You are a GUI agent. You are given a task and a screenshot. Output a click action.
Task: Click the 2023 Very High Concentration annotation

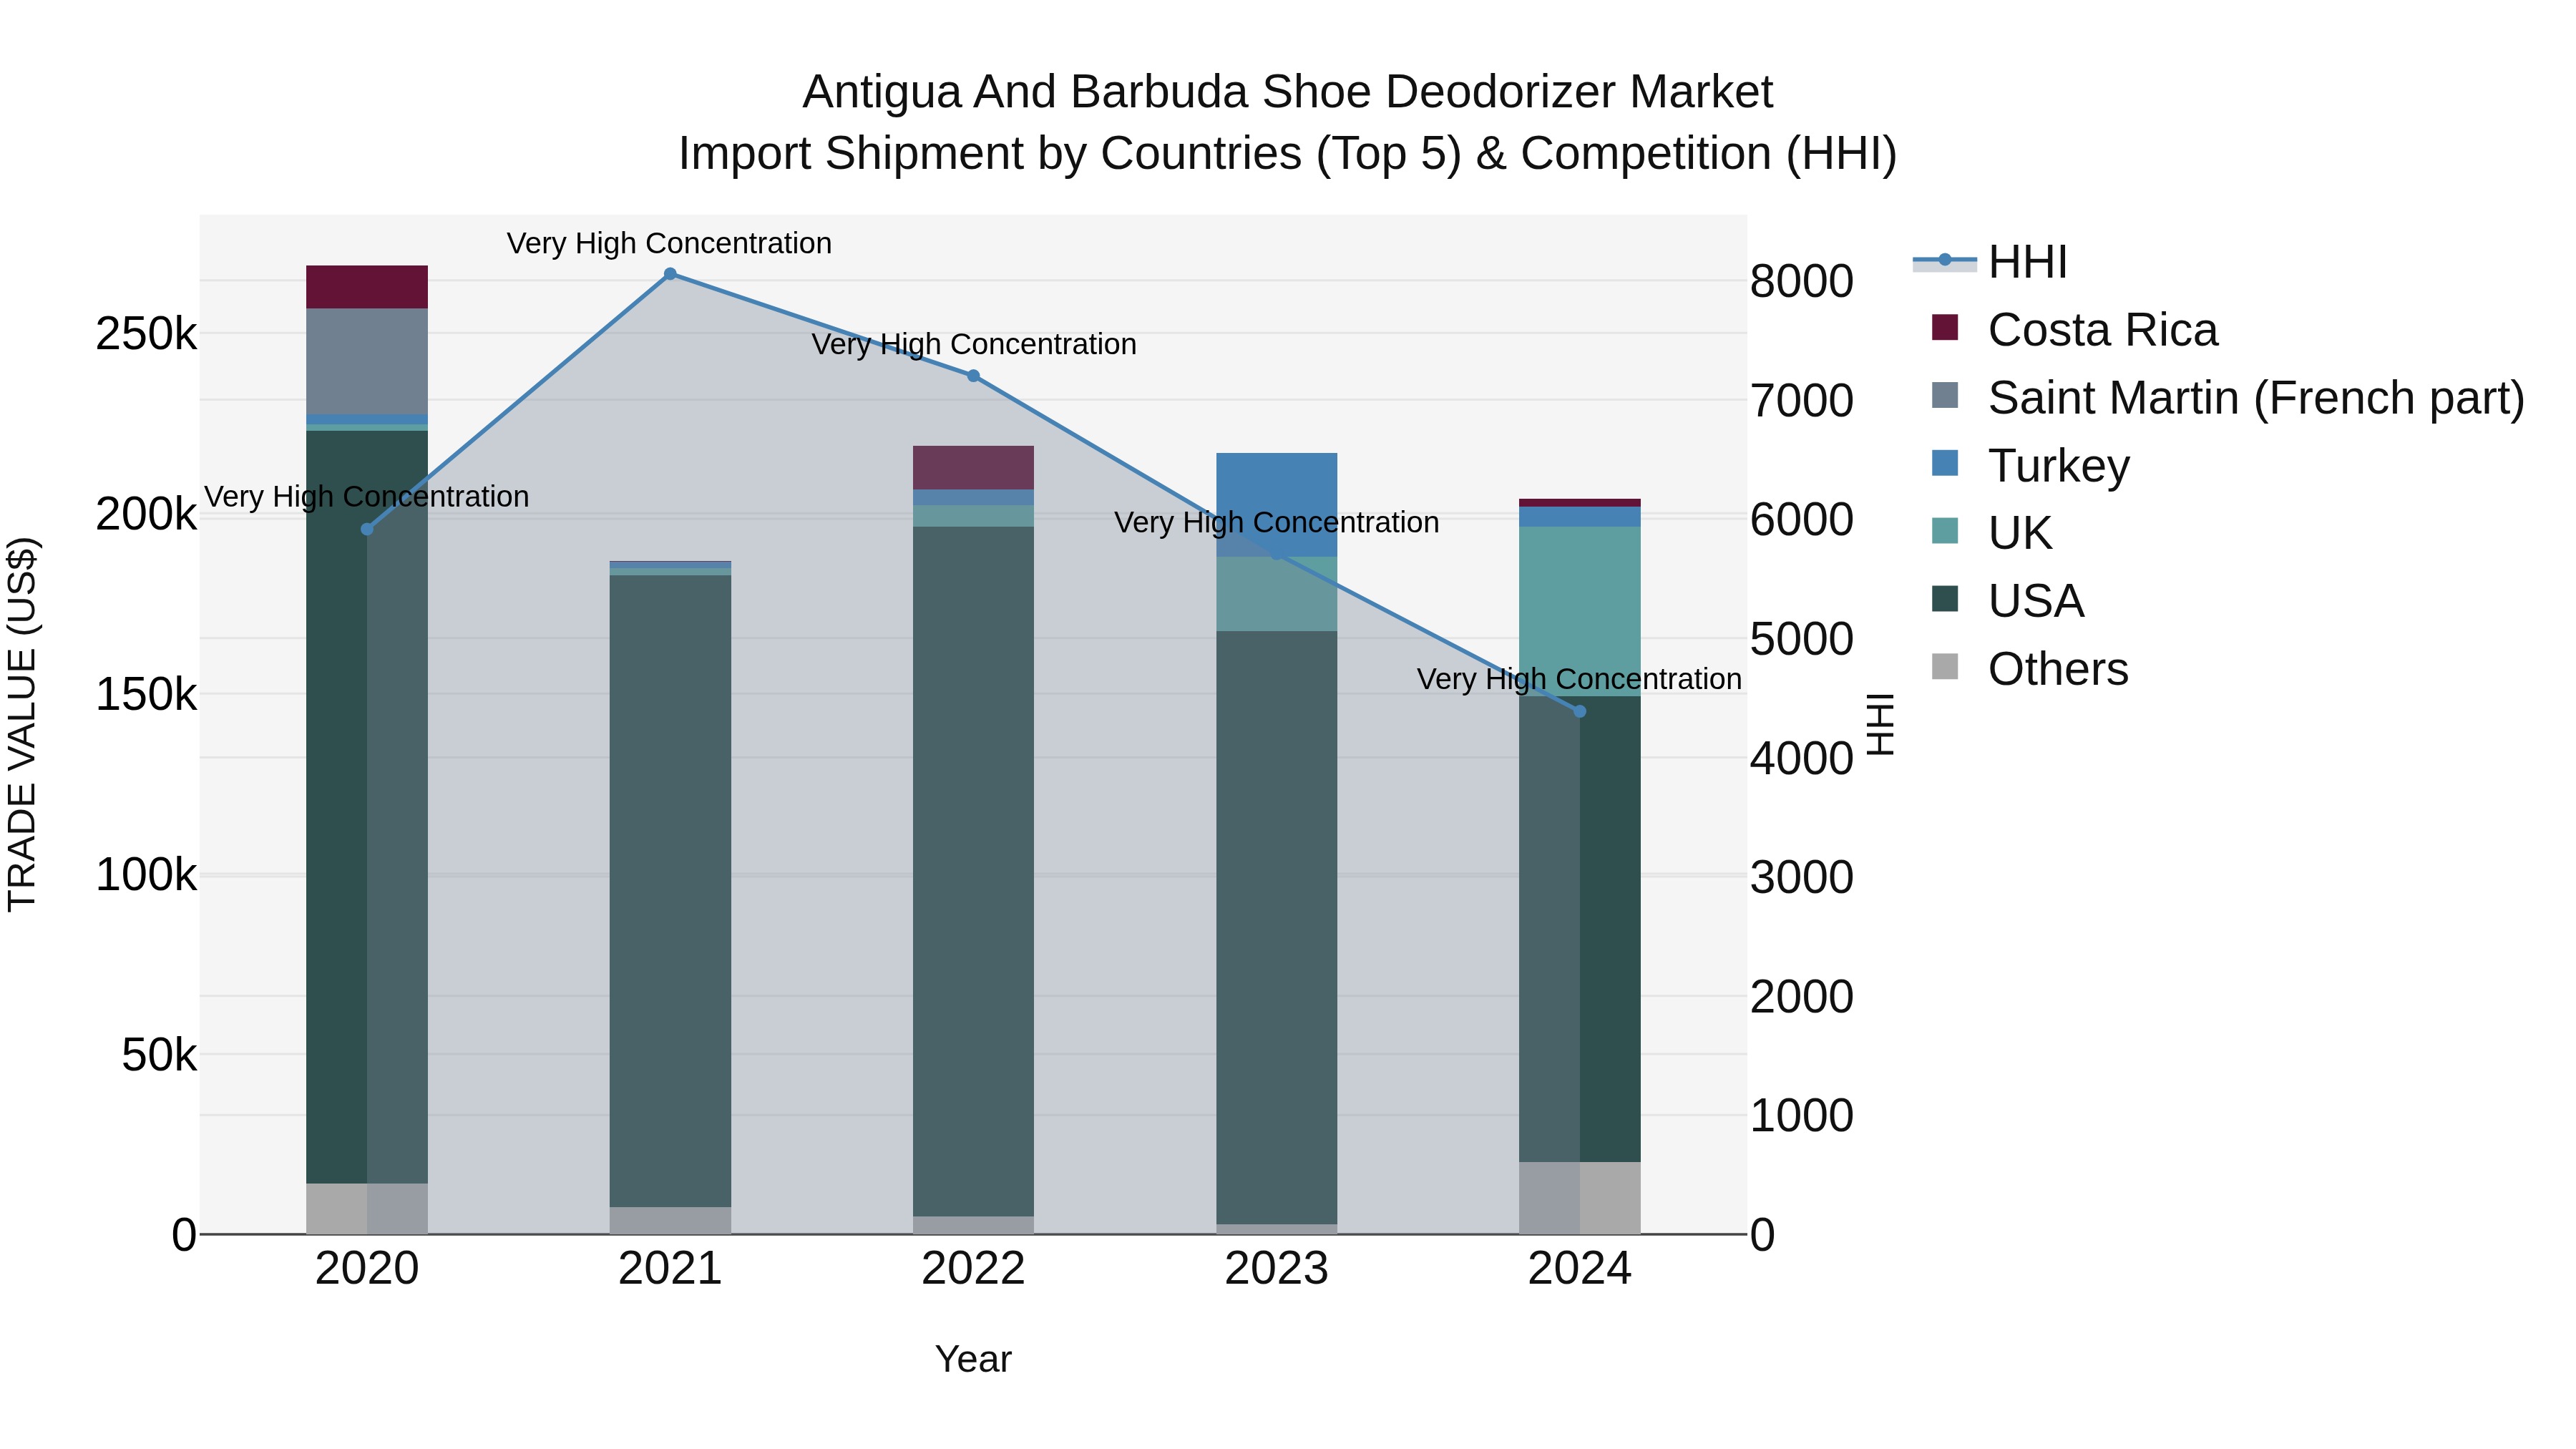[x=1277, y=523]
